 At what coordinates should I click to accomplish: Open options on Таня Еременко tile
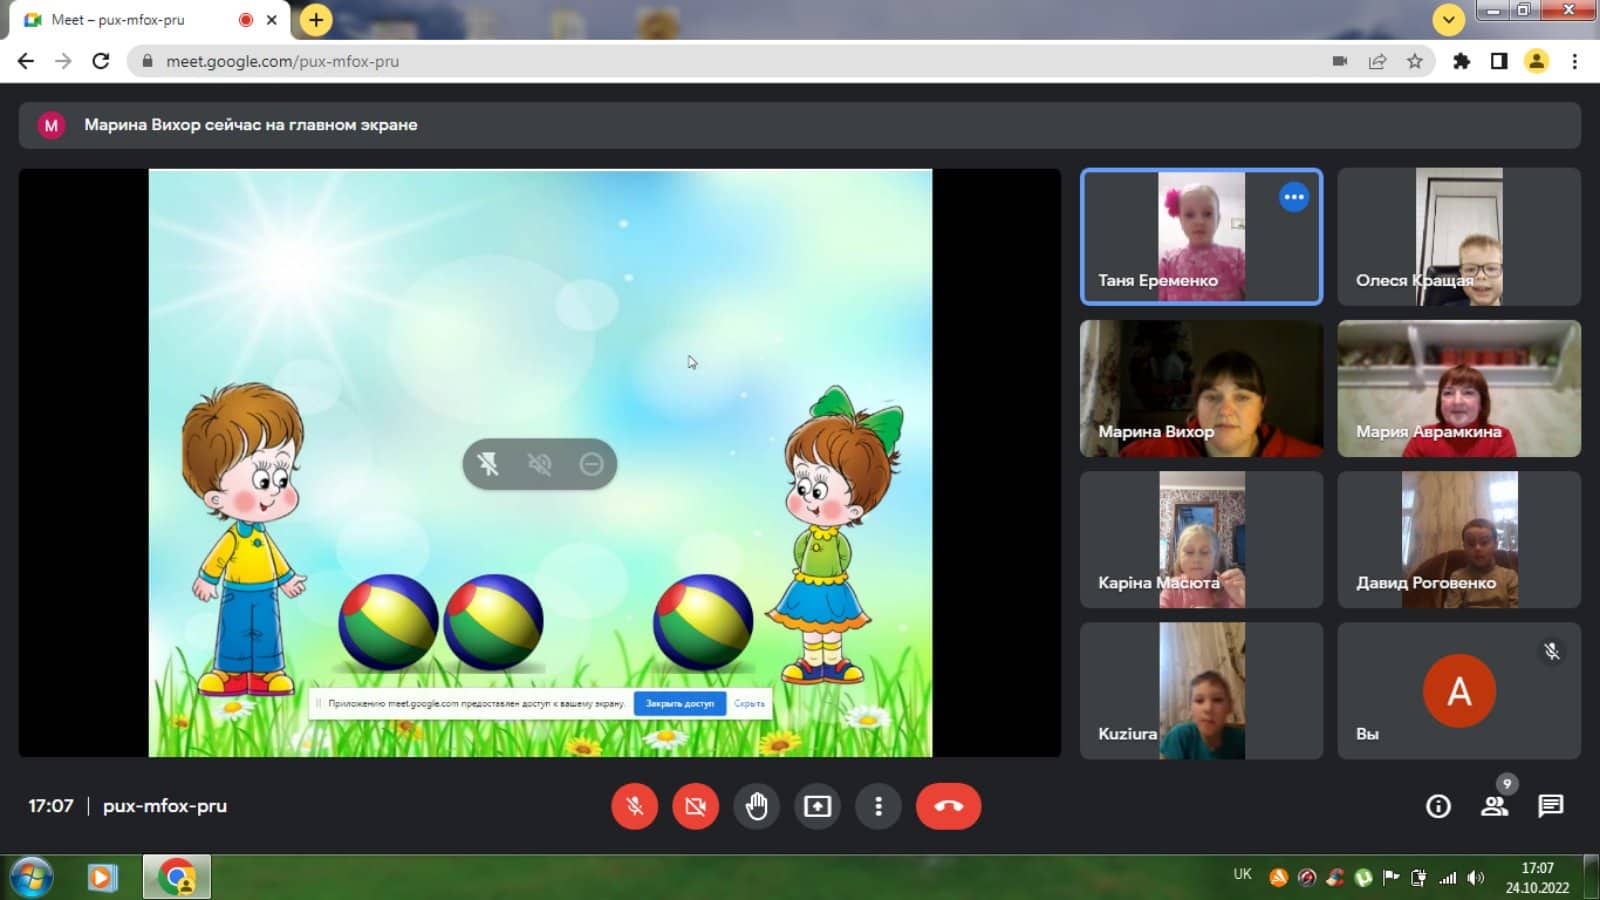click(1293, 197)
